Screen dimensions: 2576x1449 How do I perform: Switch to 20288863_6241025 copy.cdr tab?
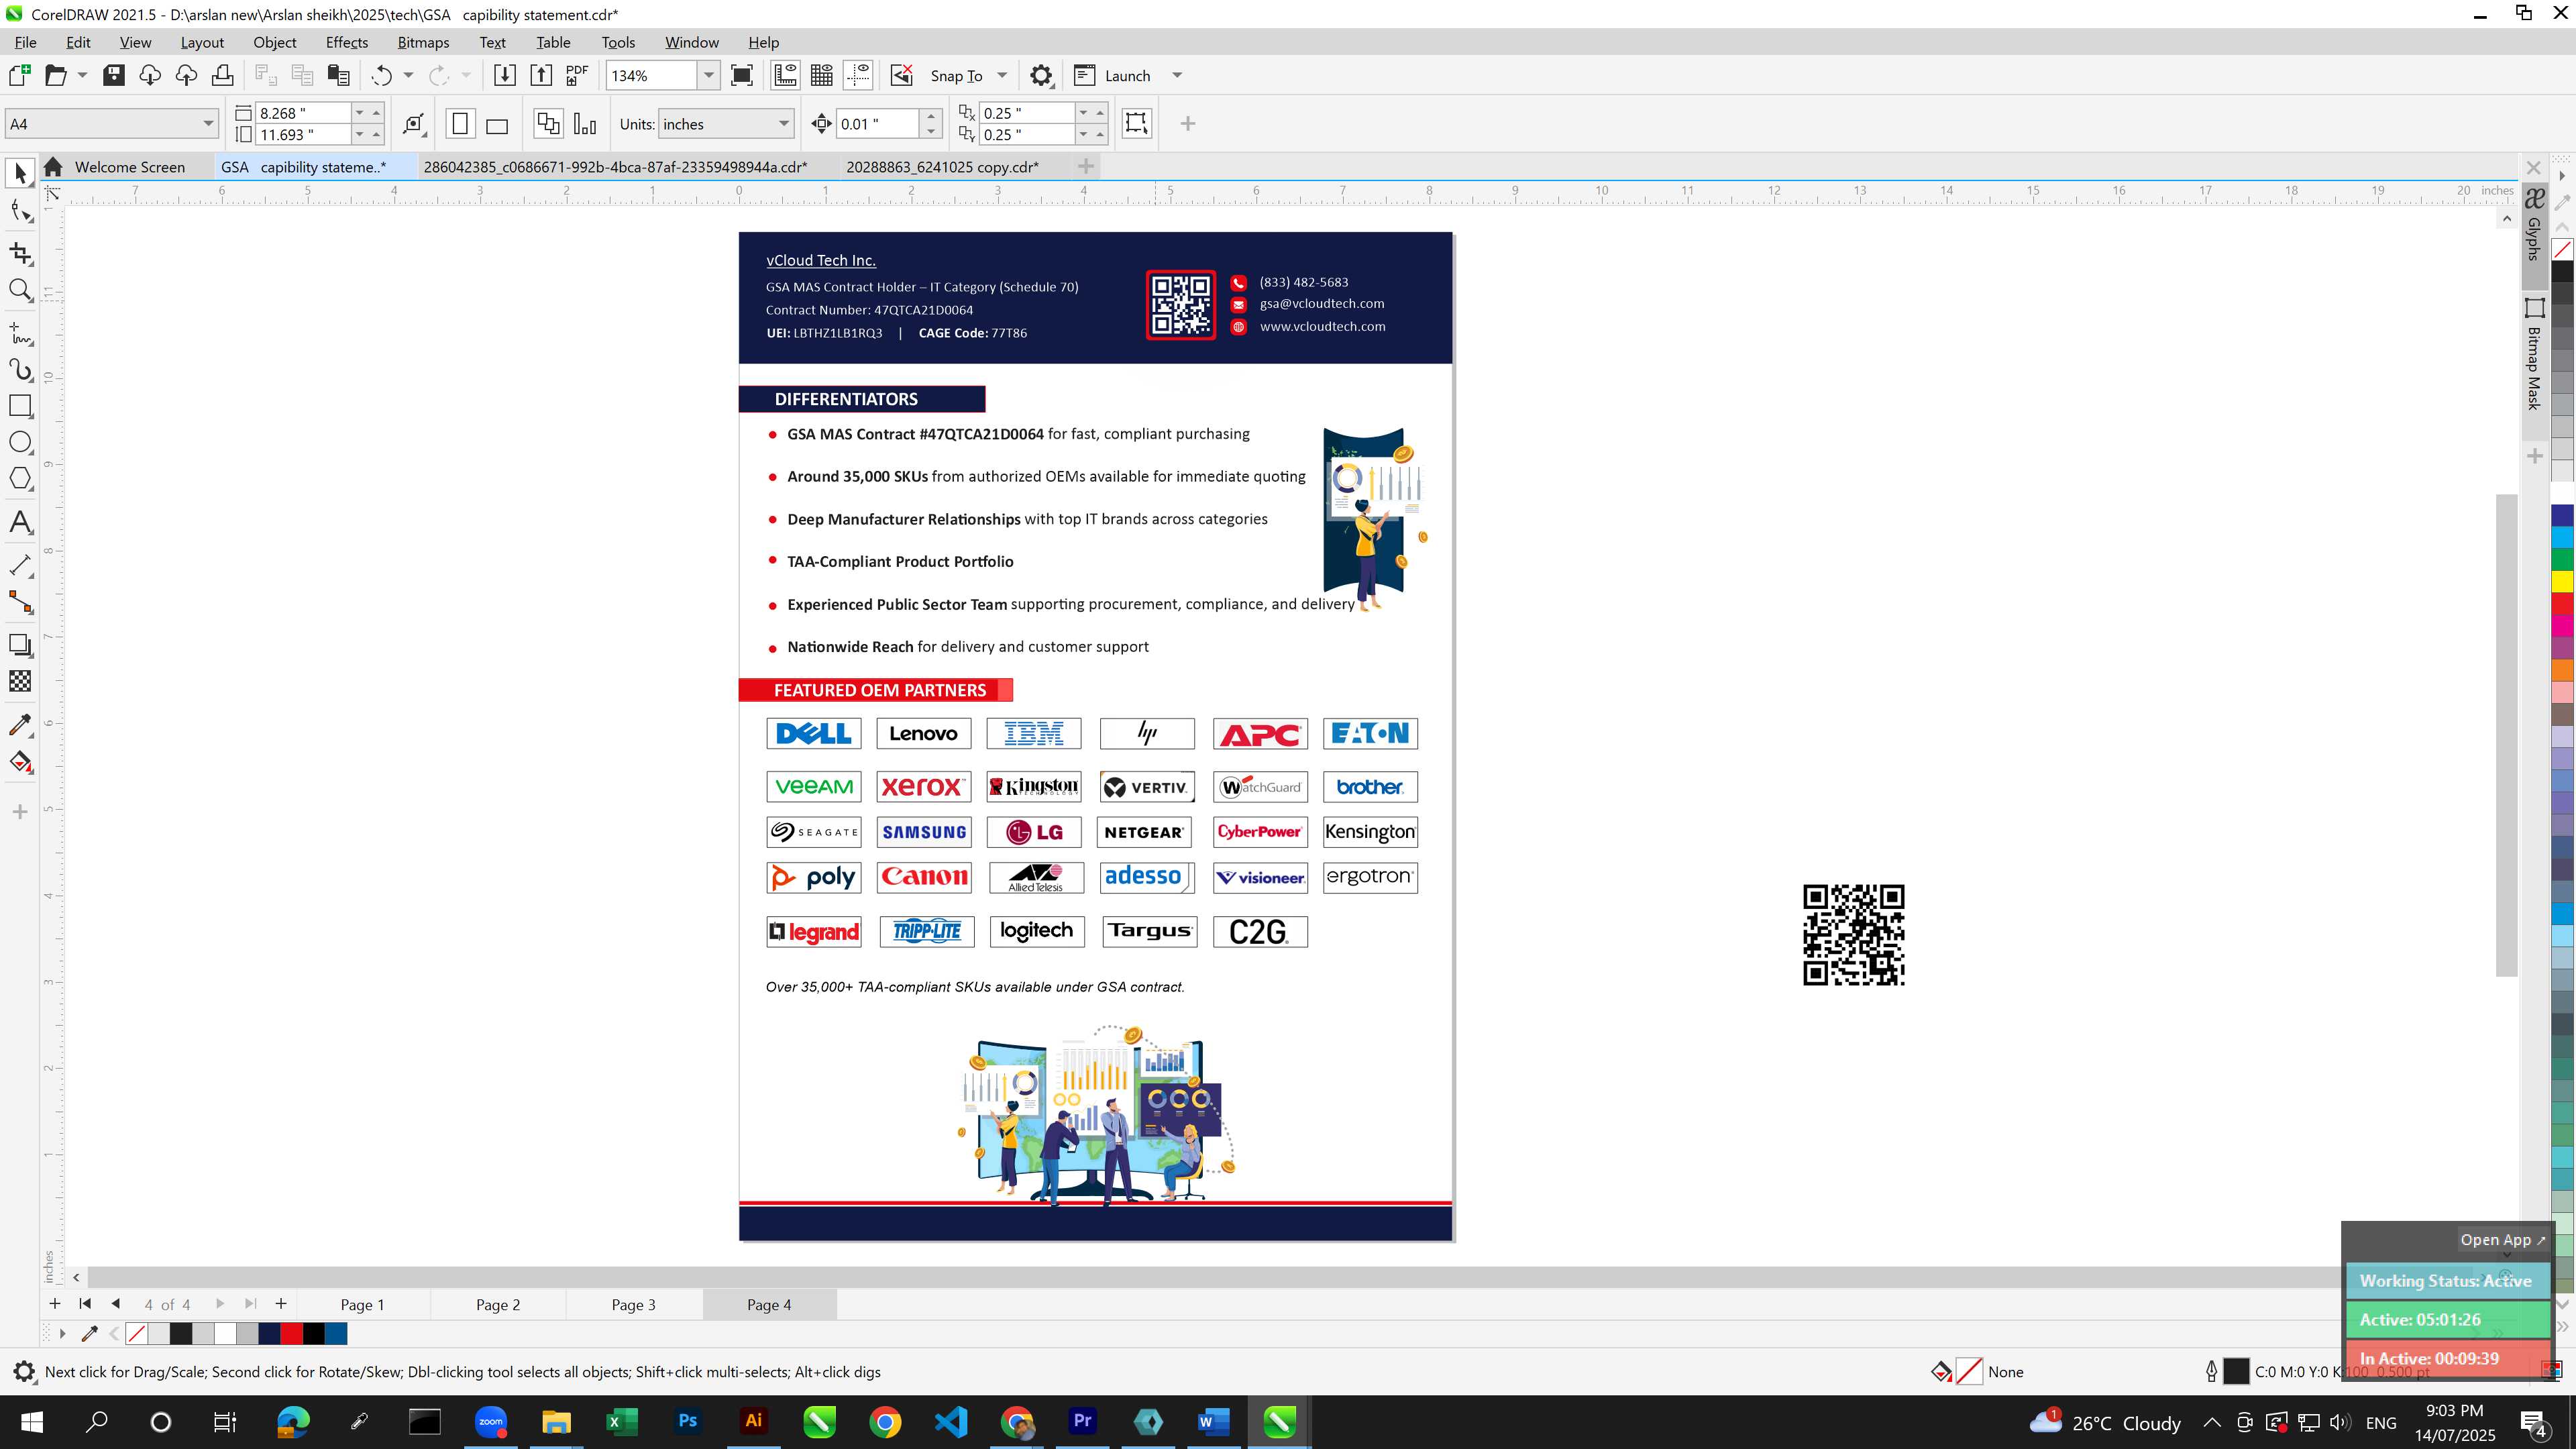click(942, 167)
